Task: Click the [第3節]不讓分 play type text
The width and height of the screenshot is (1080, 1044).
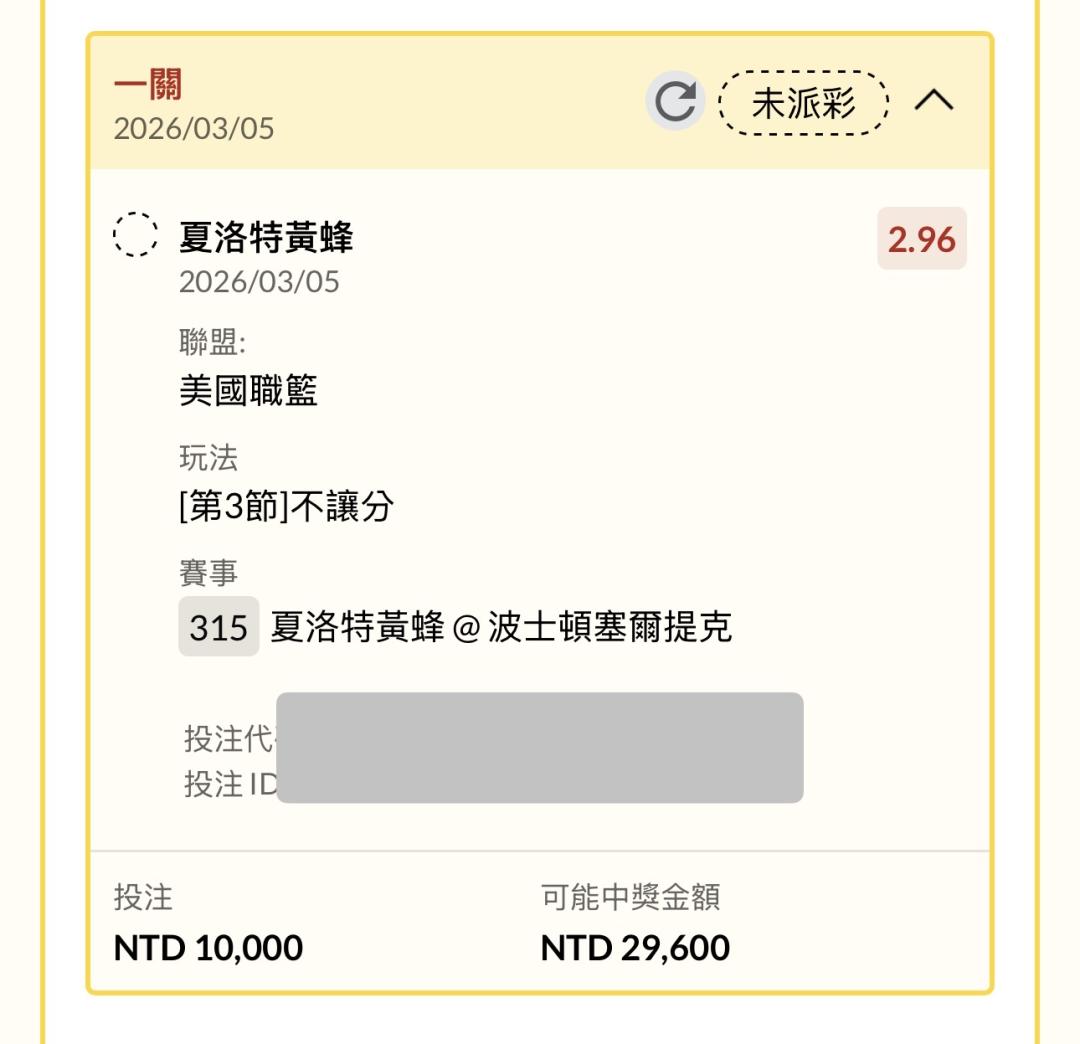Action: coord(286,508)
